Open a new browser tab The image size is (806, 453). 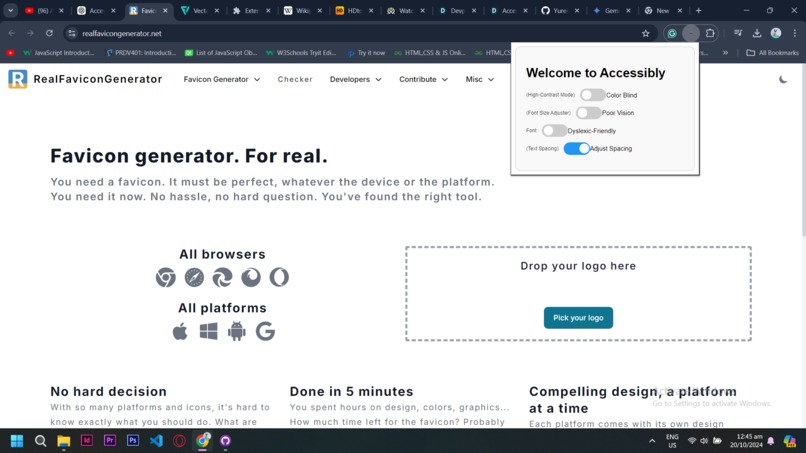pyautogui.click(x=698, y=10)
